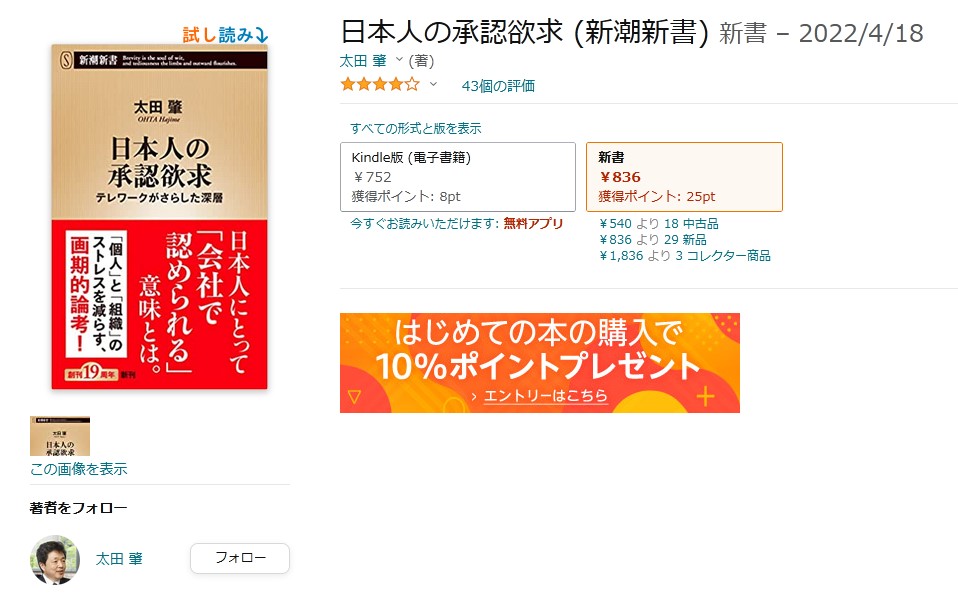Follow the author with フォロー button
This screenshot has height=599, width=958.
point(240,558)
